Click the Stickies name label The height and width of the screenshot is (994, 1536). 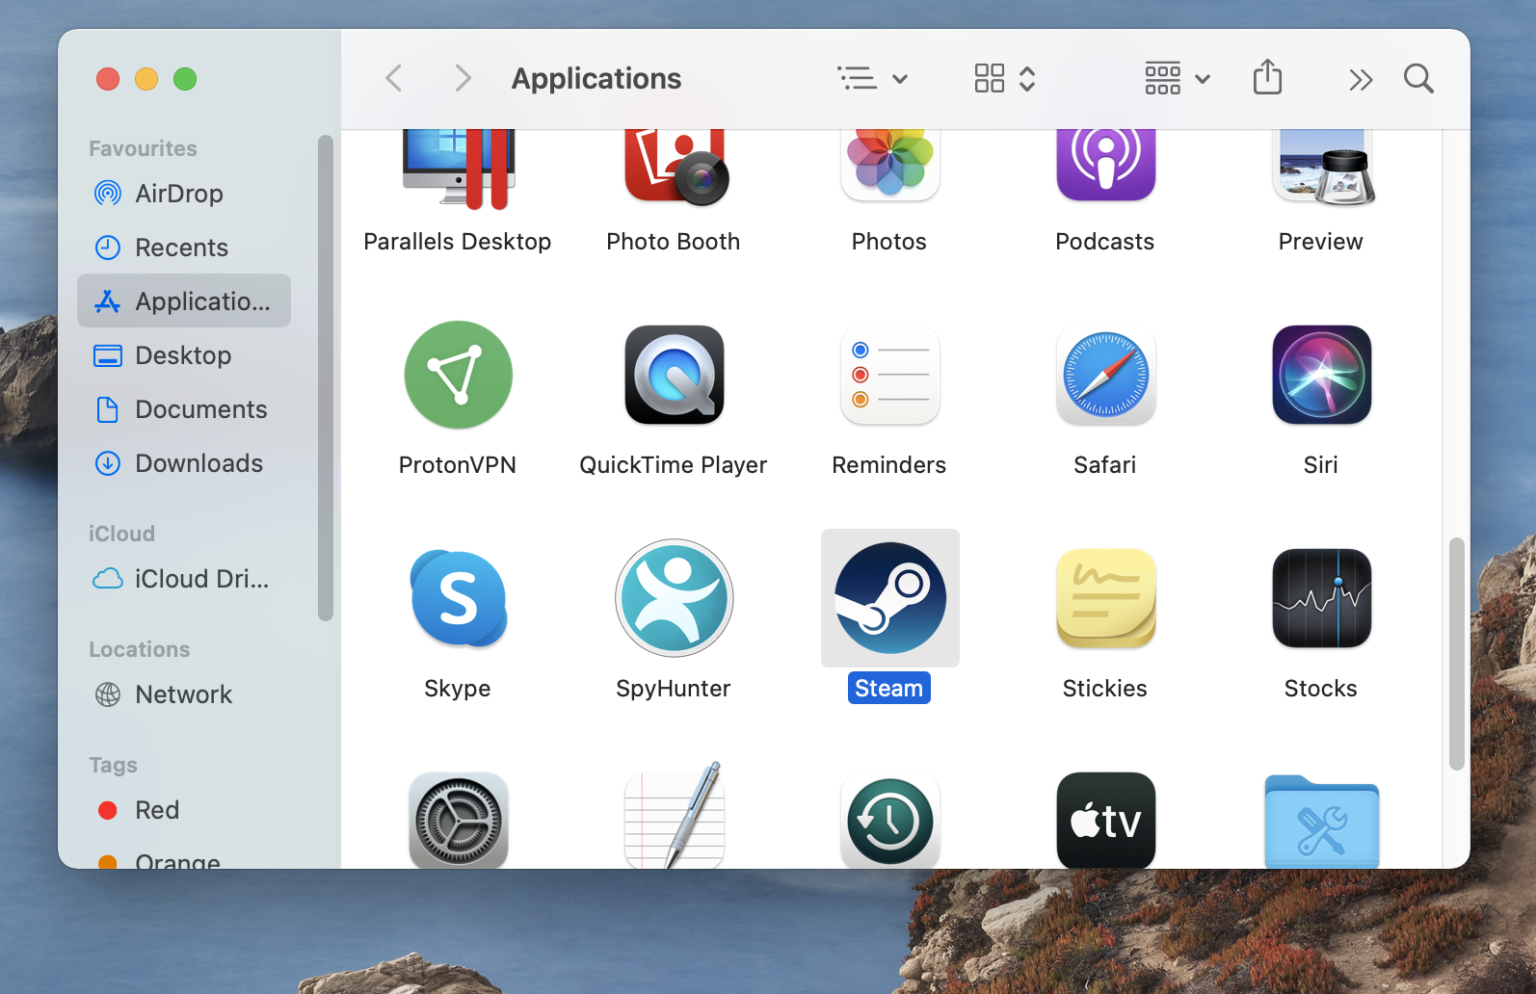click(1105, 688)
